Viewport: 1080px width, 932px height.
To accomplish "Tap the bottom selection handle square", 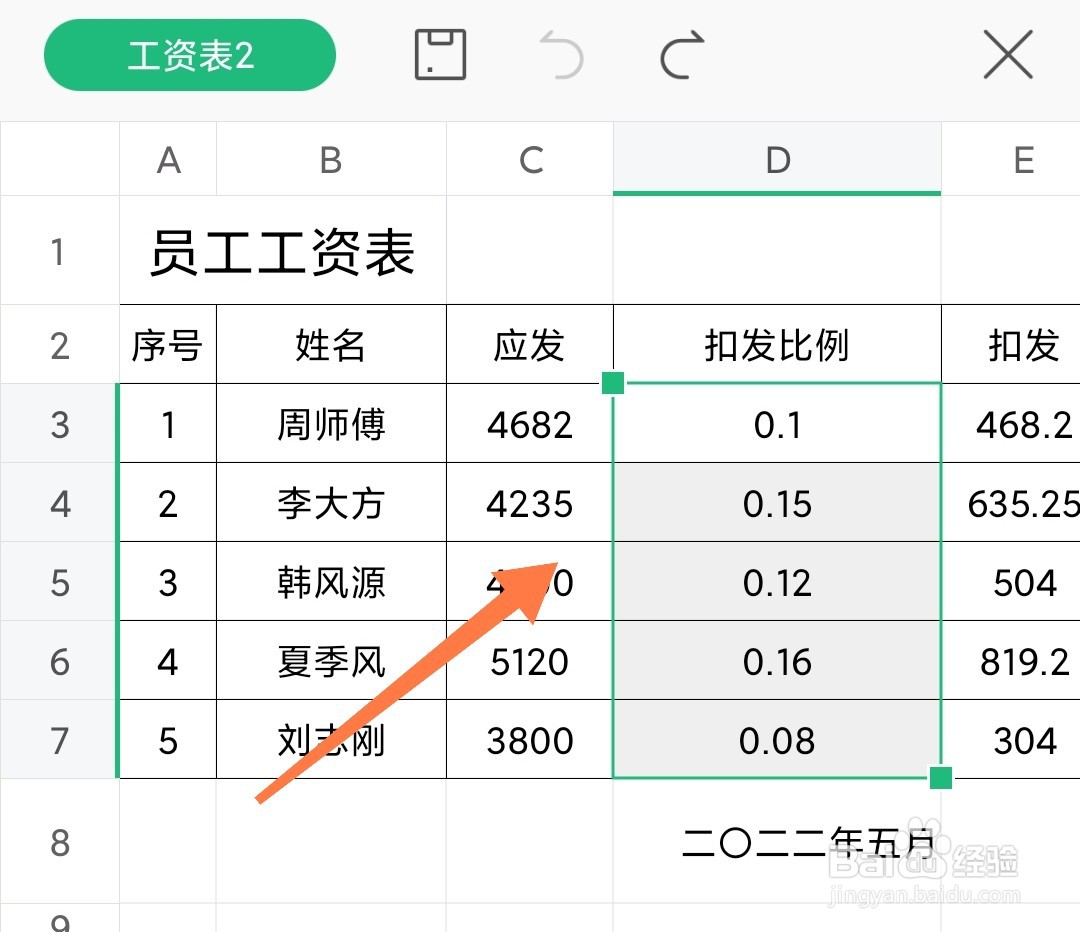I will click(x=940, y=776).
